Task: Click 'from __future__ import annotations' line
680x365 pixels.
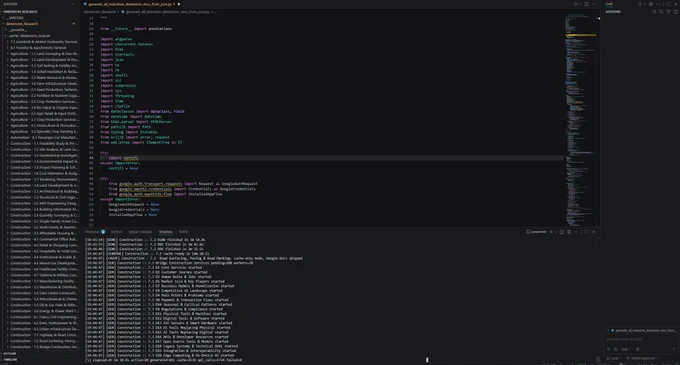Action: (x=136, y=29)
